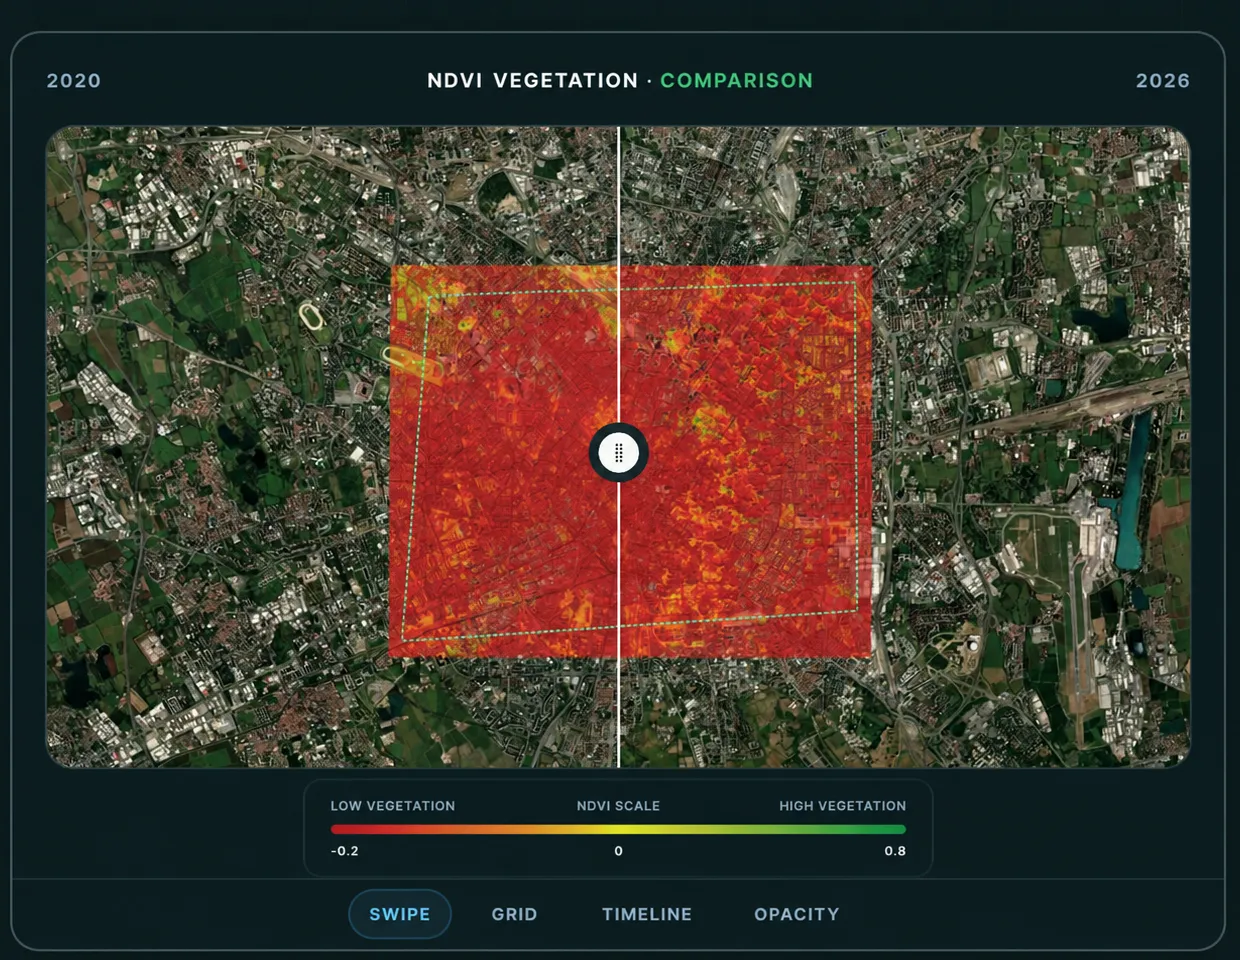
Task: Click the COMPARISON title text
Action: coord(737,81)
